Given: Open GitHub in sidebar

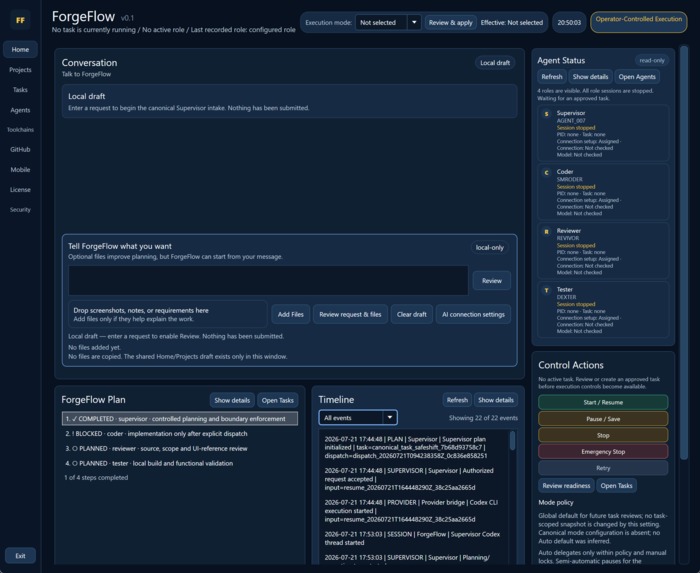Looking at the screenshot, I should (20, 149).
